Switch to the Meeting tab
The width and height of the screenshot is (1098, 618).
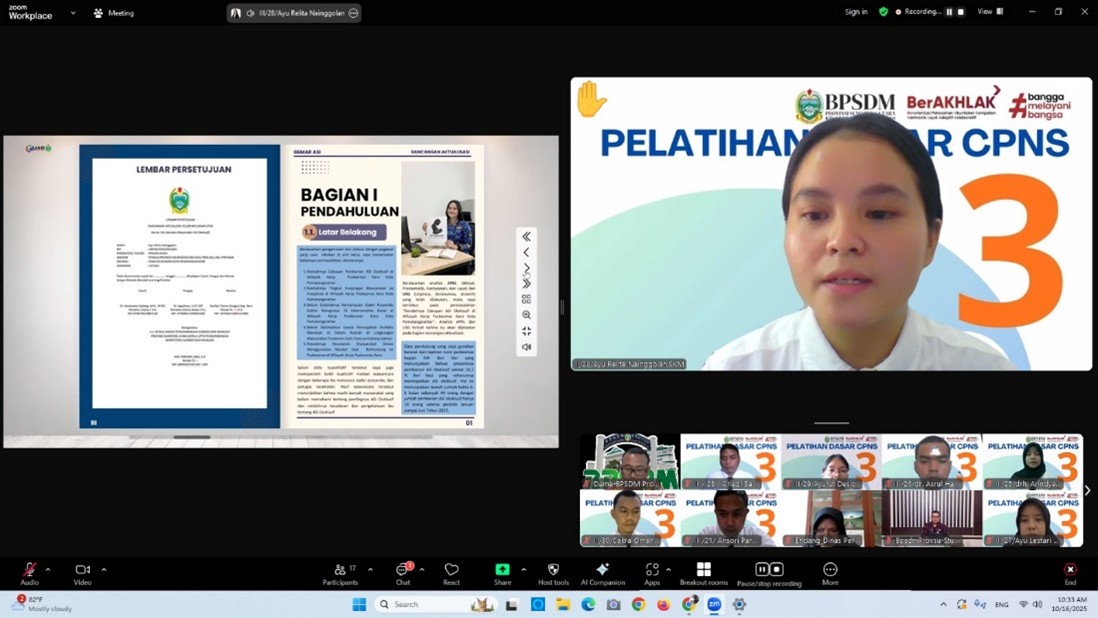click(113, 13)
